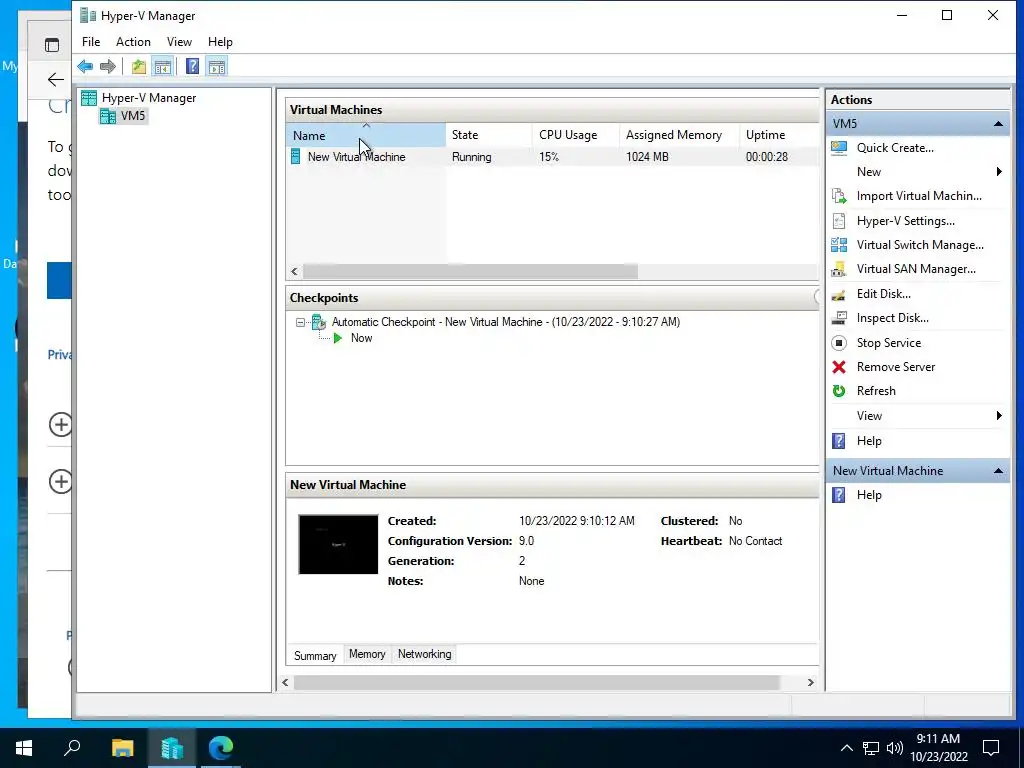Click the Back arrow toolbar icon
Viewport: 1024px width, 768px height.
tap(85, 66)
